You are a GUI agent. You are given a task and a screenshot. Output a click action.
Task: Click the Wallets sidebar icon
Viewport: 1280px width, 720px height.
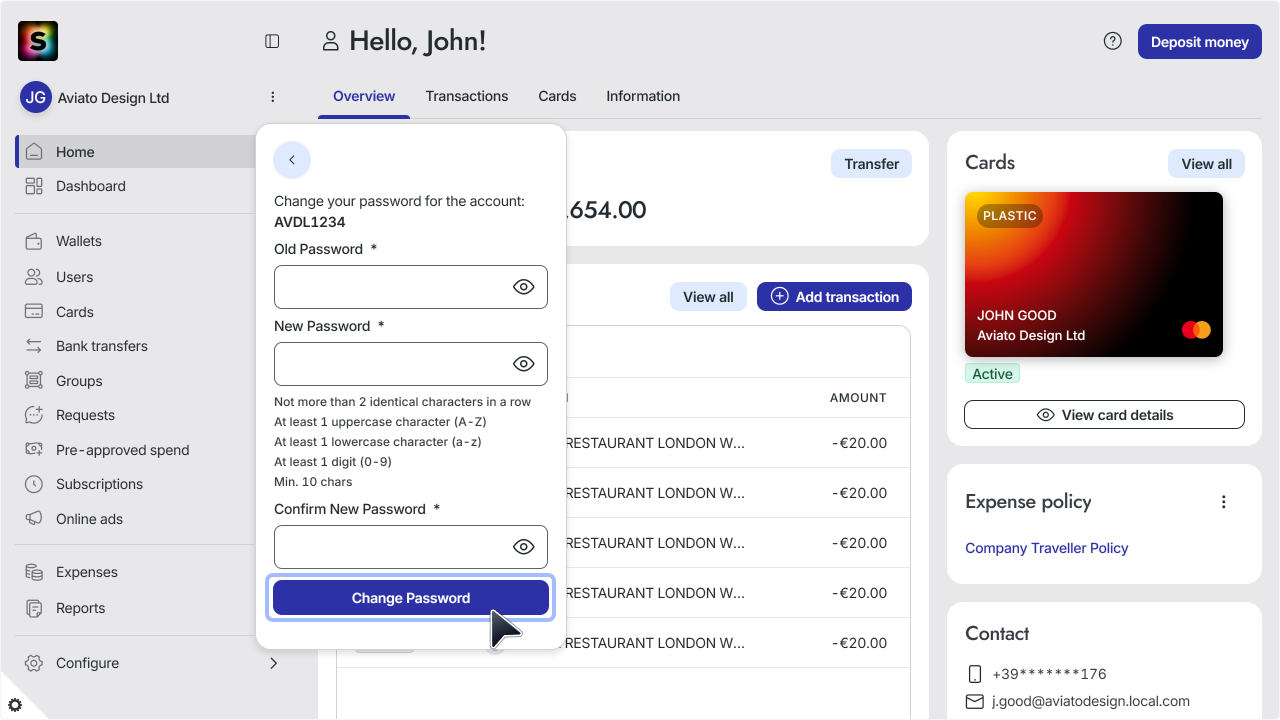tap(34, 241)
